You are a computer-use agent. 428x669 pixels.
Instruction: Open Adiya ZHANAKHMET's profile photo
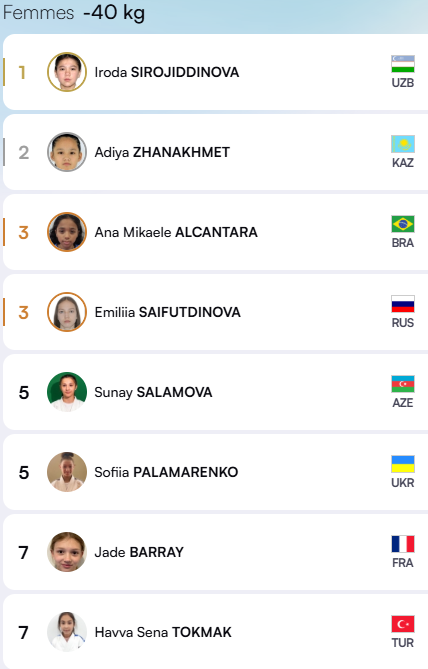point(67,152)
